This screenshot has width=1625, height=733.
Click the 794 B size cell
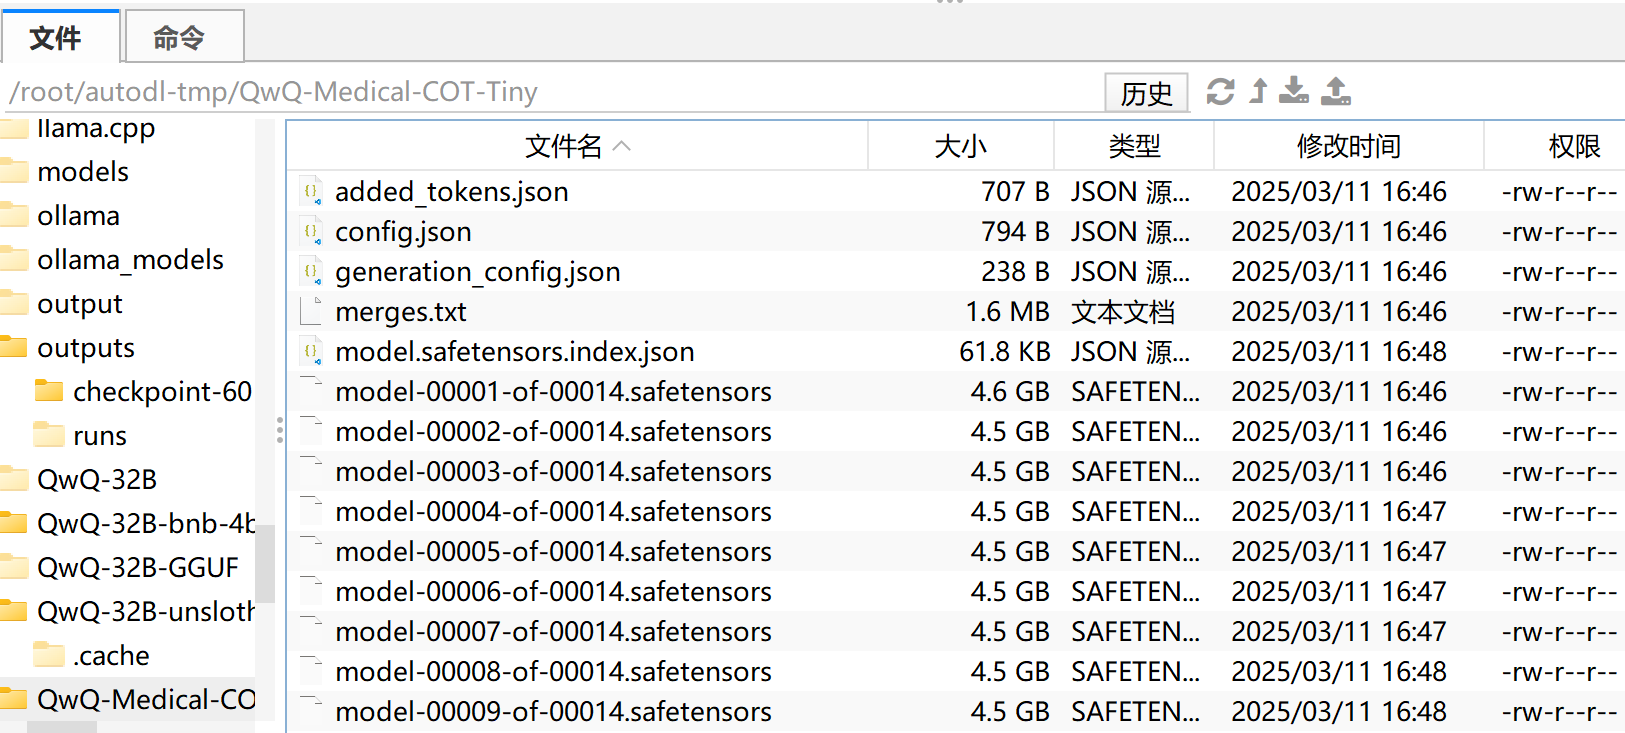1015,231
